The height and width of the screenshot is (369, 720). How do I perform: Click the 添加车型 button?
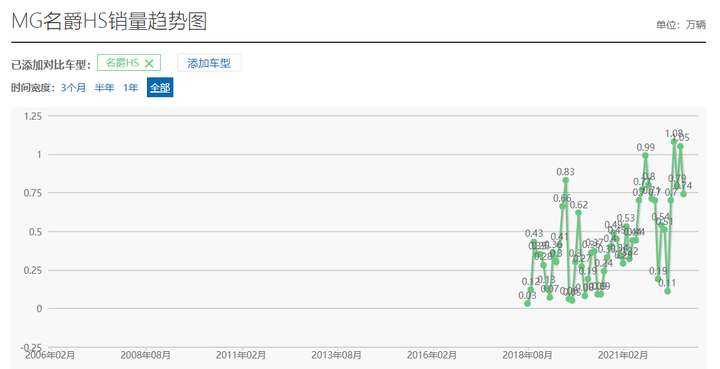(x=209, y=63)
